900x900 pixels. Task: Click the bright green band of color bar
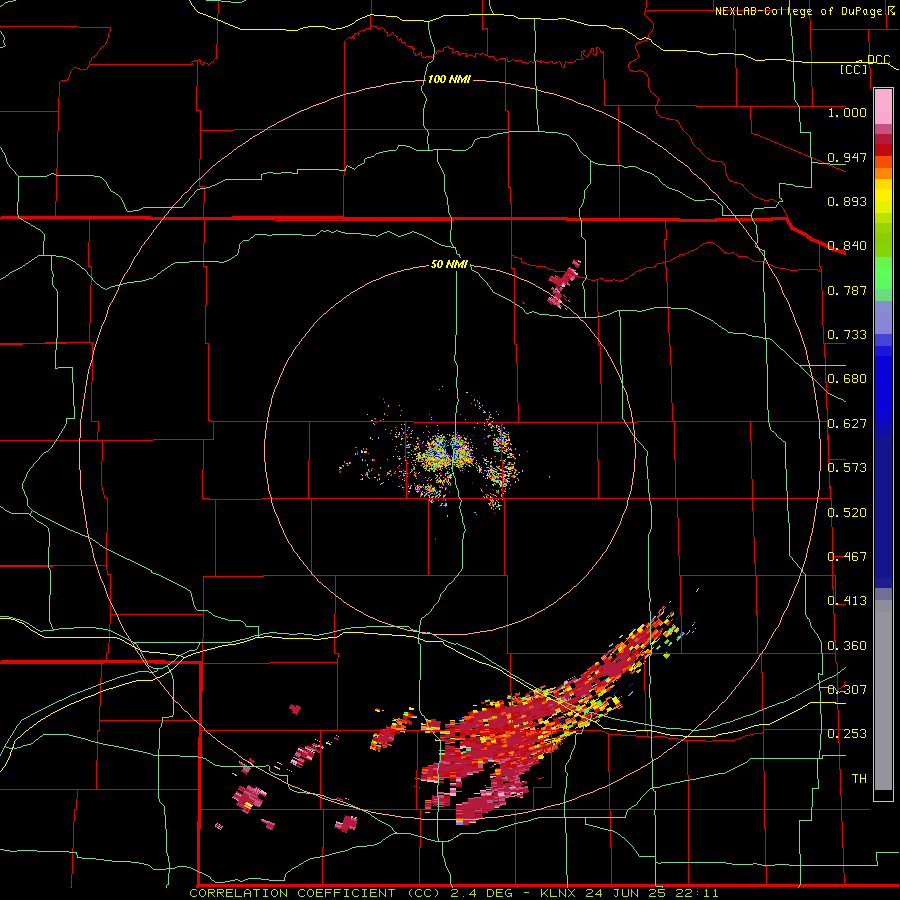pyautogui.click(x=883, y=273)
